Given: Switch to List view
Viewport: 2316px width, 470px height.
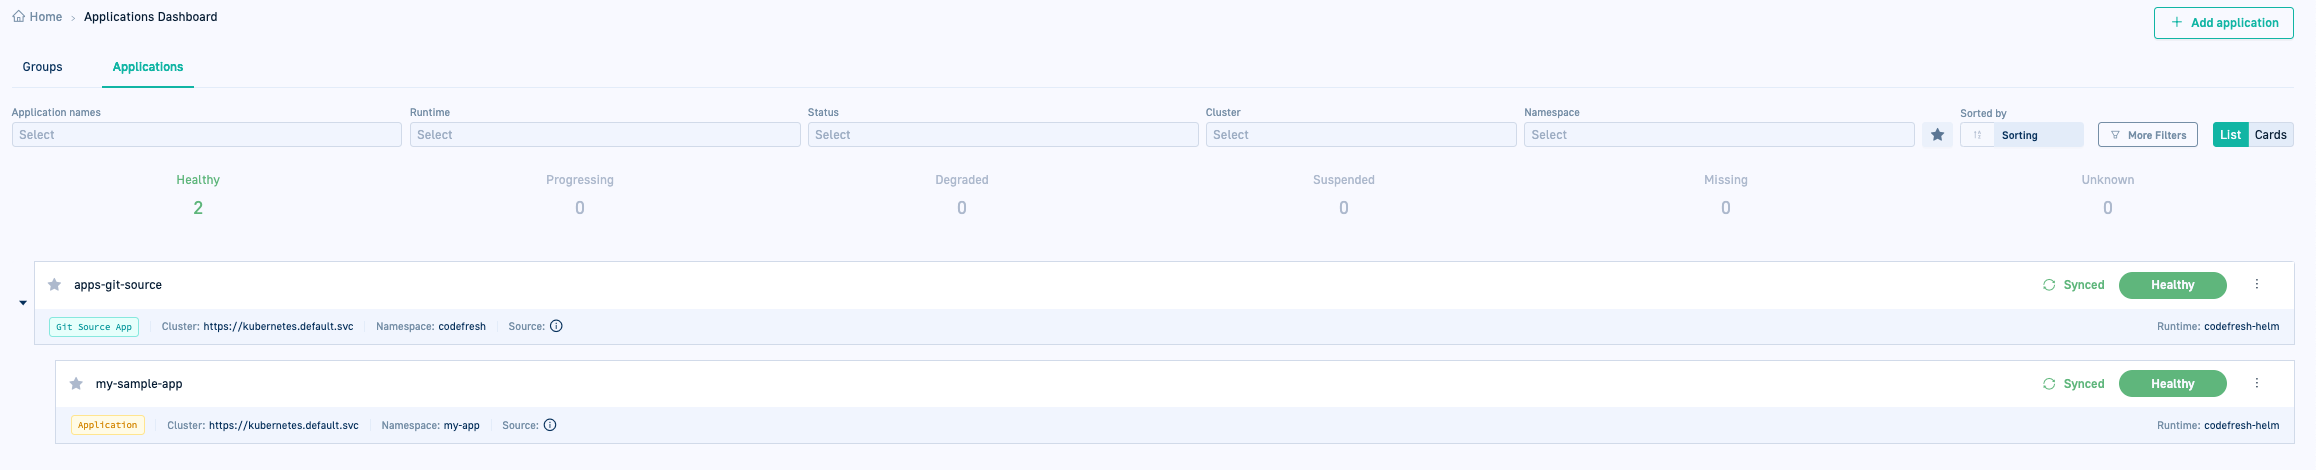Looking at the screenshot, I should pyautogui.click(x=2230, y=135).
